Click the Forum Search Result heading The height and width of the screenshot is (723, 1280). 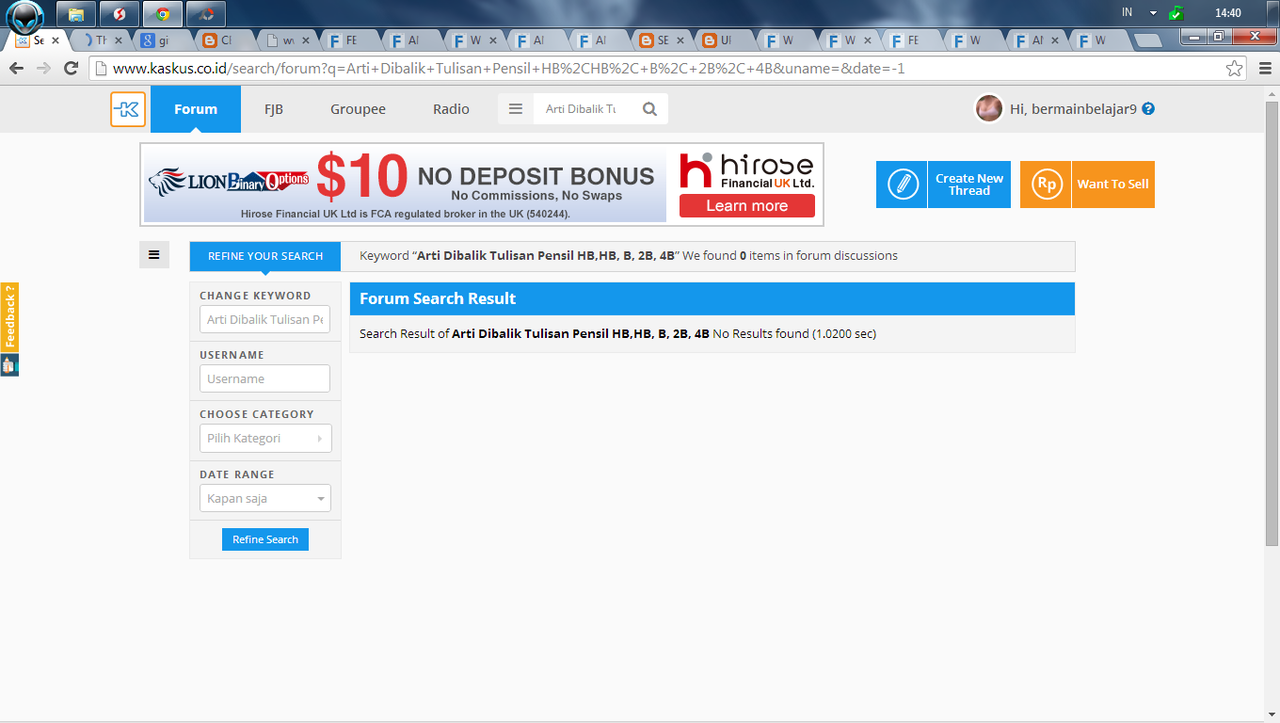[x=438, y=298]
